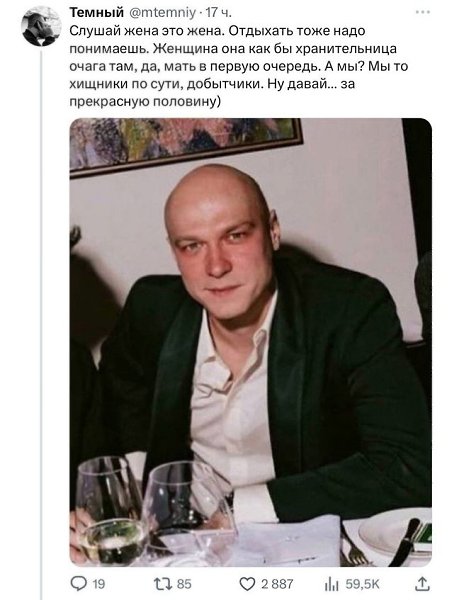The width and height of the screenshot is (453, 600).
Task: Click the framed painting in the photo
Action: [186, 145]
